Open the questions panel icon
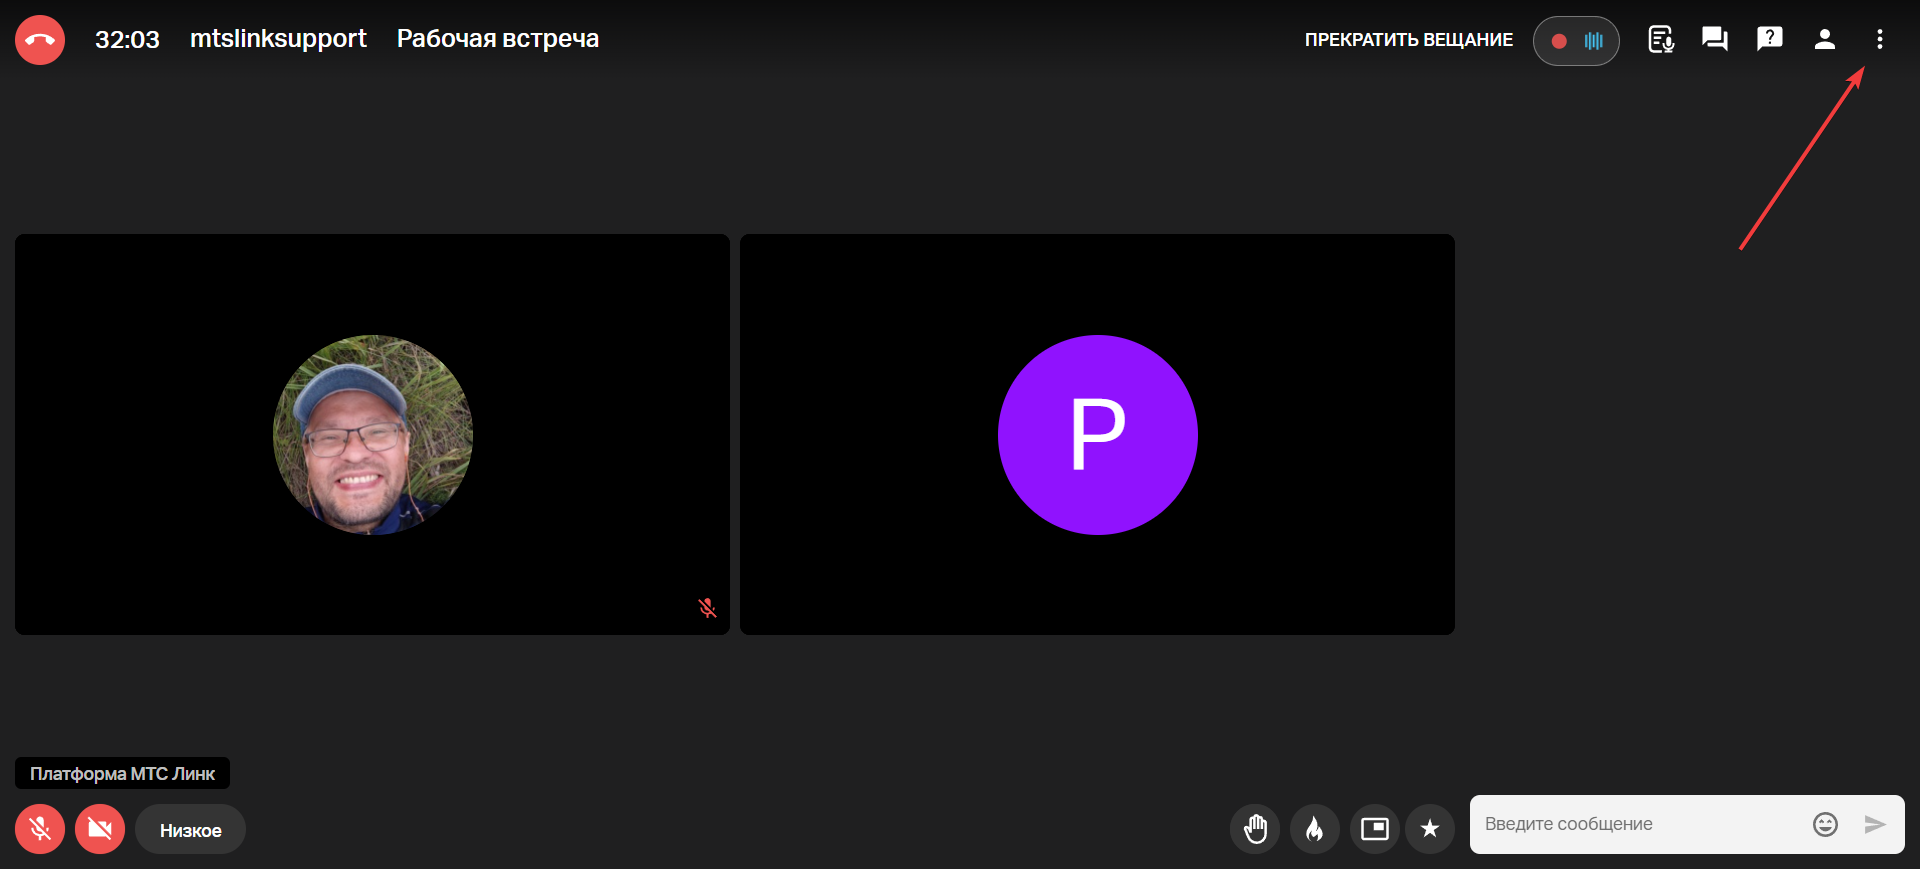 pyautogui.click(x=1769, y=40)
